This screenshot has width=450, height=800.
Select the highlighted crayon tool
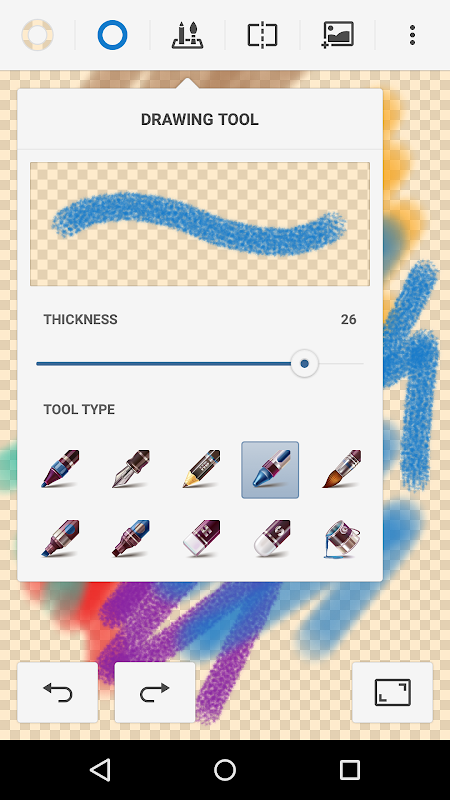click(x=270, y=470)
